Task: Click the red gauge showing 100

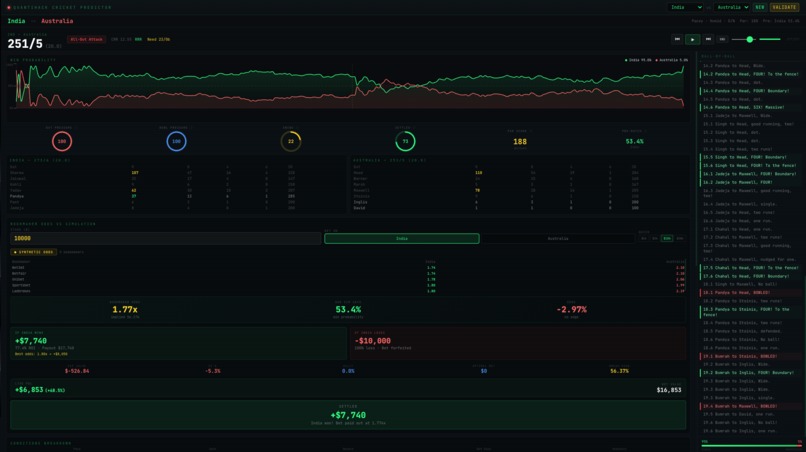Action: pyautogui.click(x=62, y=141)
